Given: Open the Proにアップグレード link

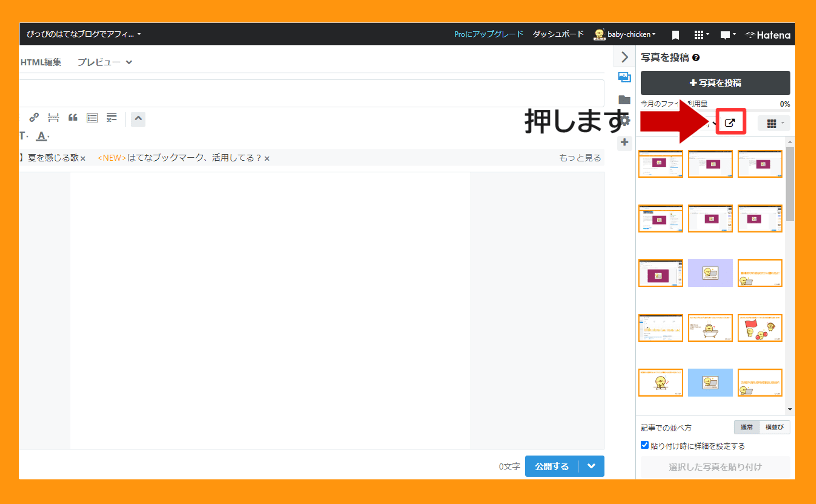Looking at the screenshot, I should pos(489,34).
